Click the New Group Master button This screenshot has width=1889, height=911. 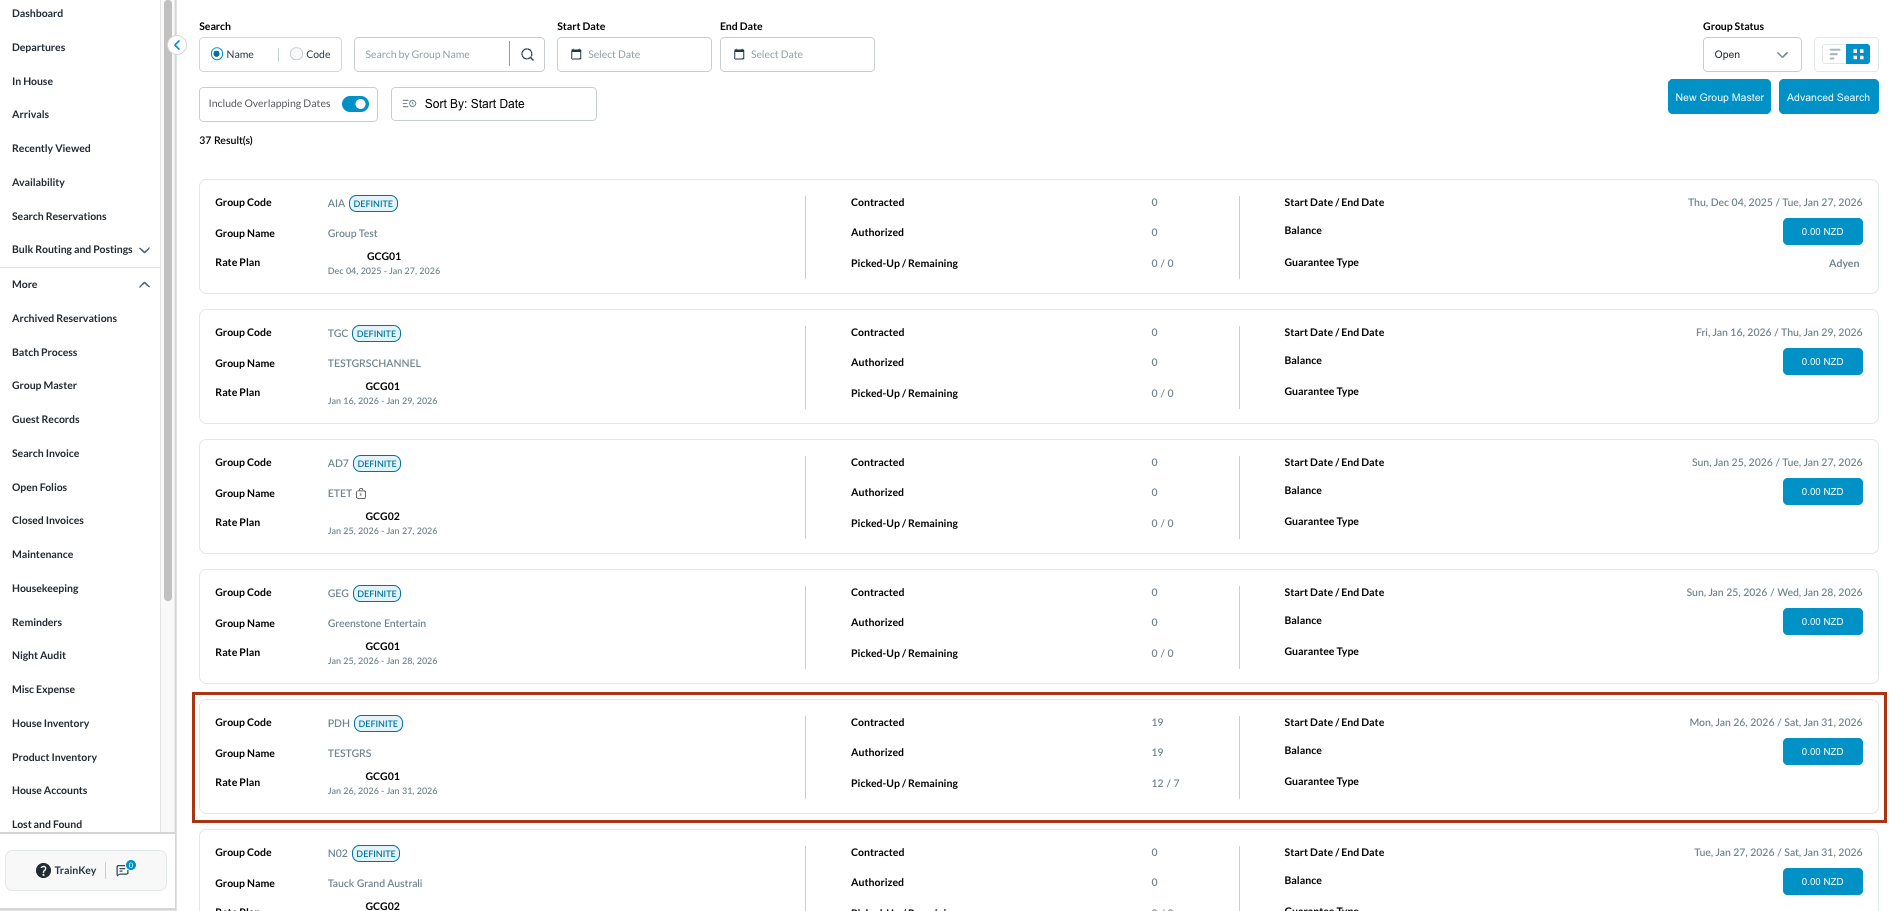pyautogui.click(x=1719, y=97)
